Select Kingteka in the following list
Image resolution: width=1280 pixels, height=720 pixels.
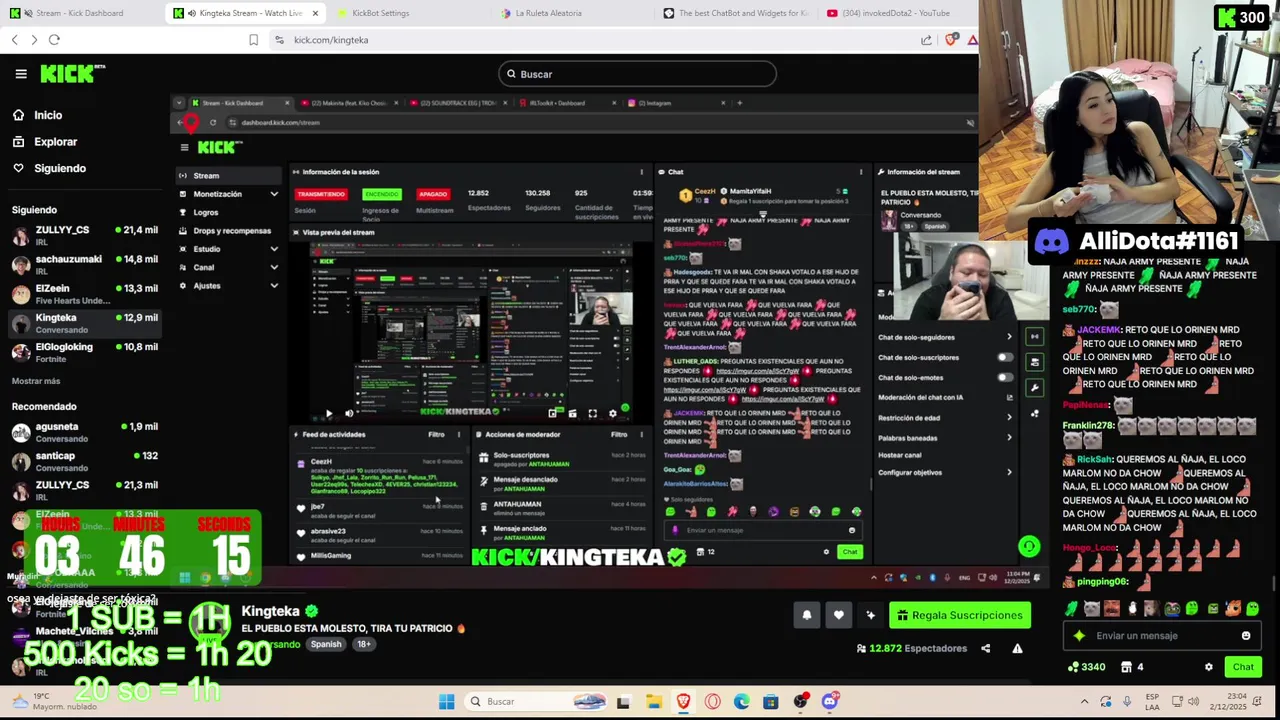point(85,323)
